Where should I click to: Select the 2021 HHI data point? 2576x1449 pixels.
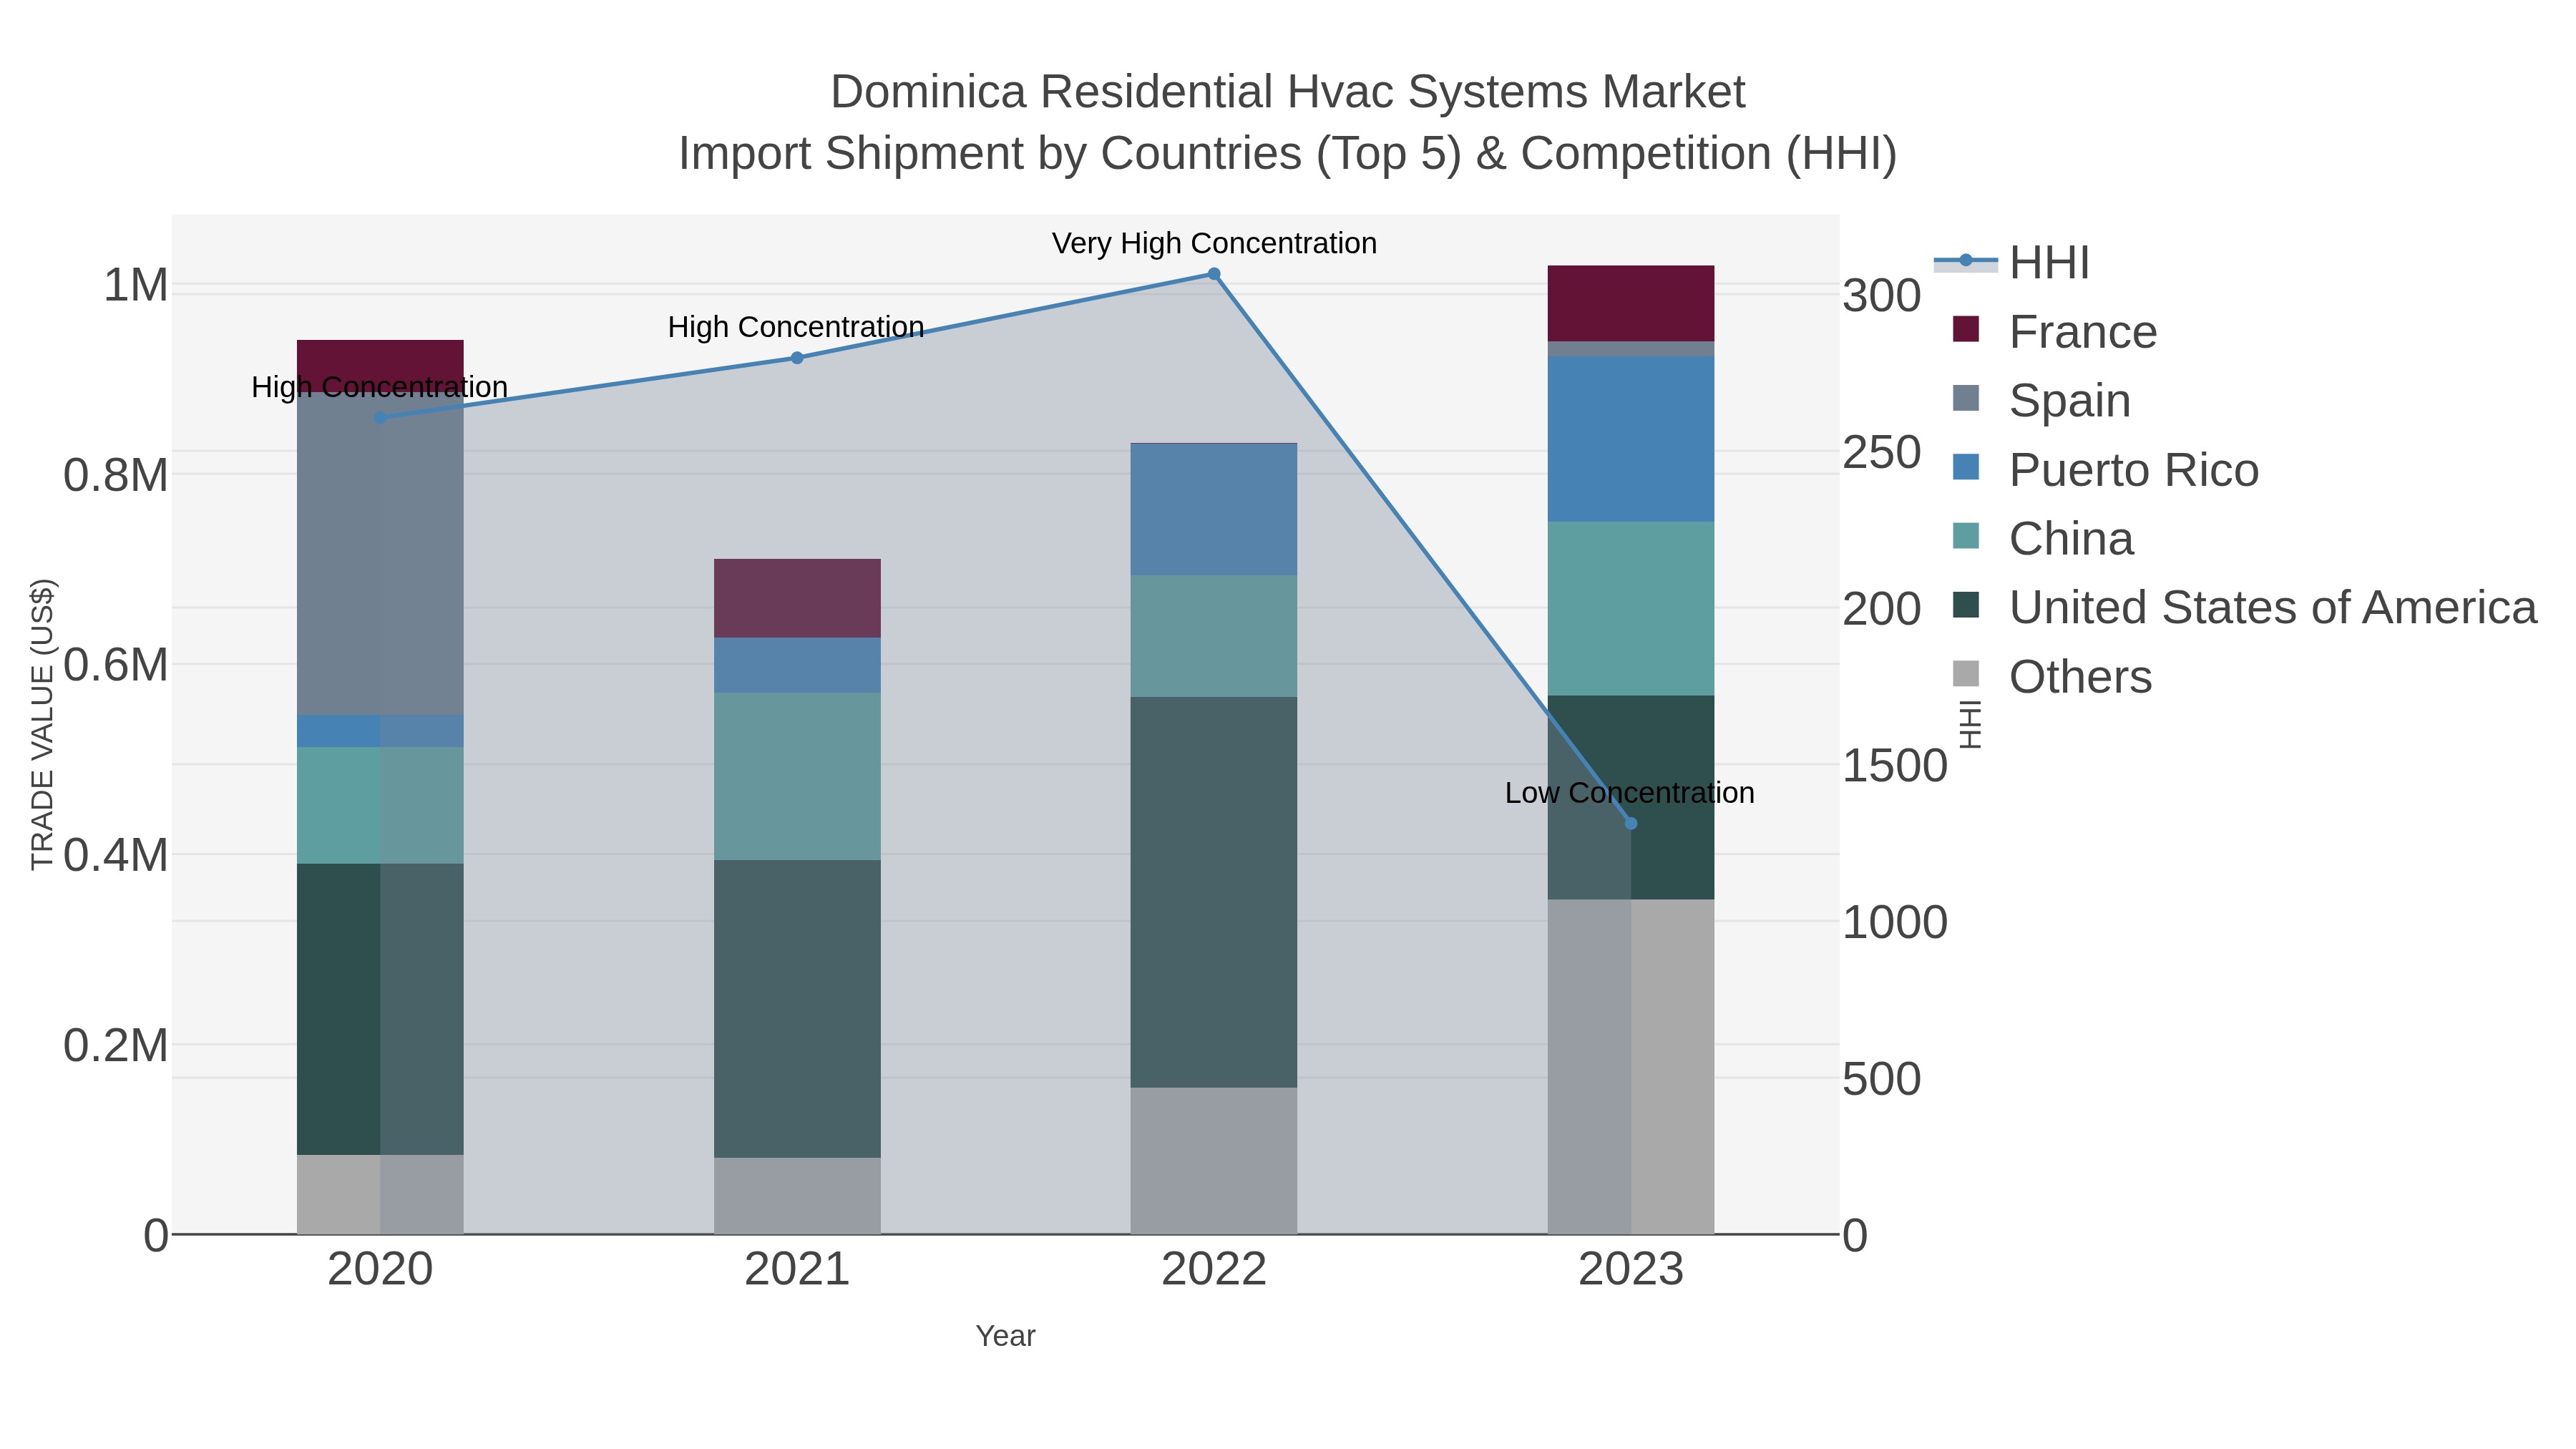click(x=797, y=358)
